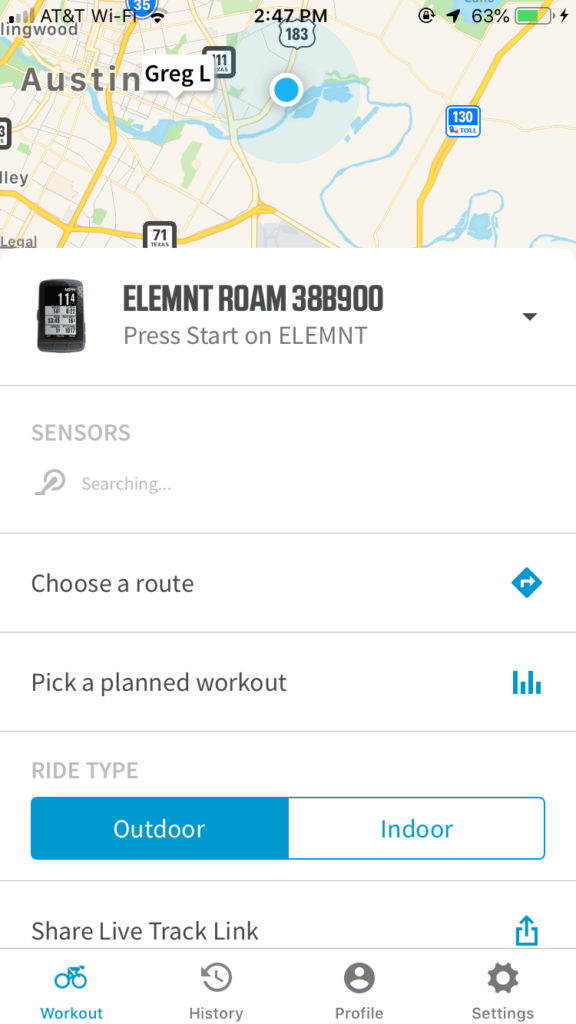Open Choose a route
The height and width of the screenshot is (1024, 576).
(x=288, y=583)
